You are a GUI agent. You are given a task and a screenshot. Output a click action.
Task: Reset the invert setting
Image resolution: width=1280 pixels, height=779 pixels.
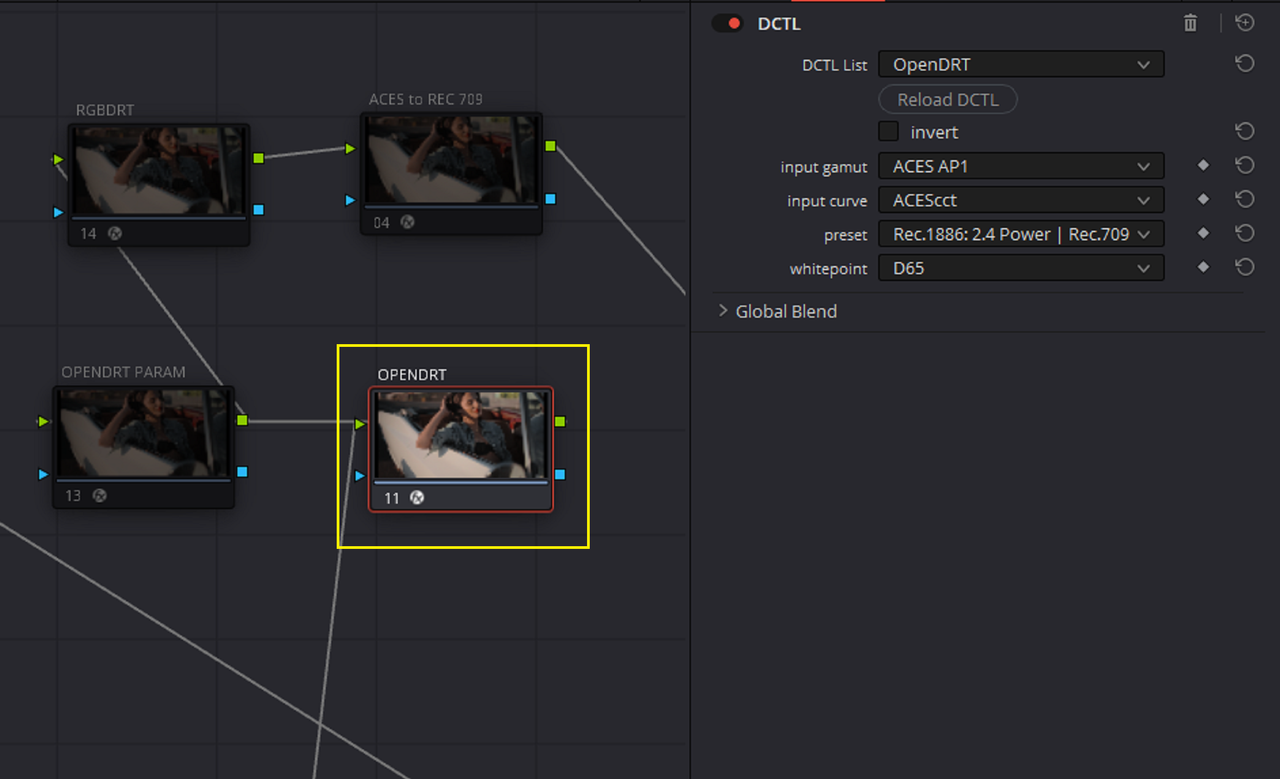[x=1245, y=131]
